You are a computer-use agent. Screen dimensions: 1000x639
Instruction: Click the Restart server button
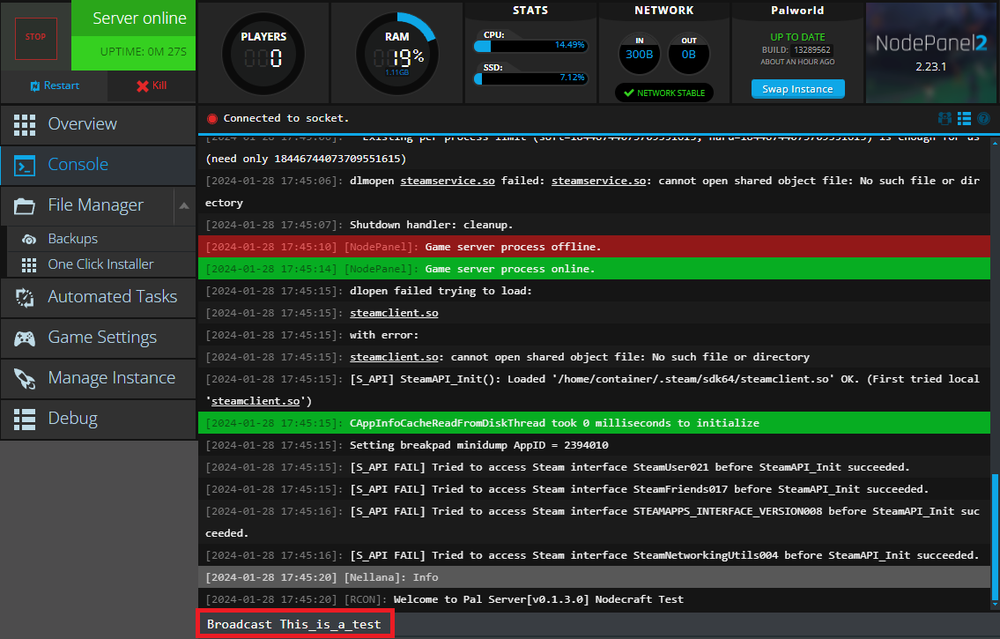pyautogui.click(x=54, y=86)
